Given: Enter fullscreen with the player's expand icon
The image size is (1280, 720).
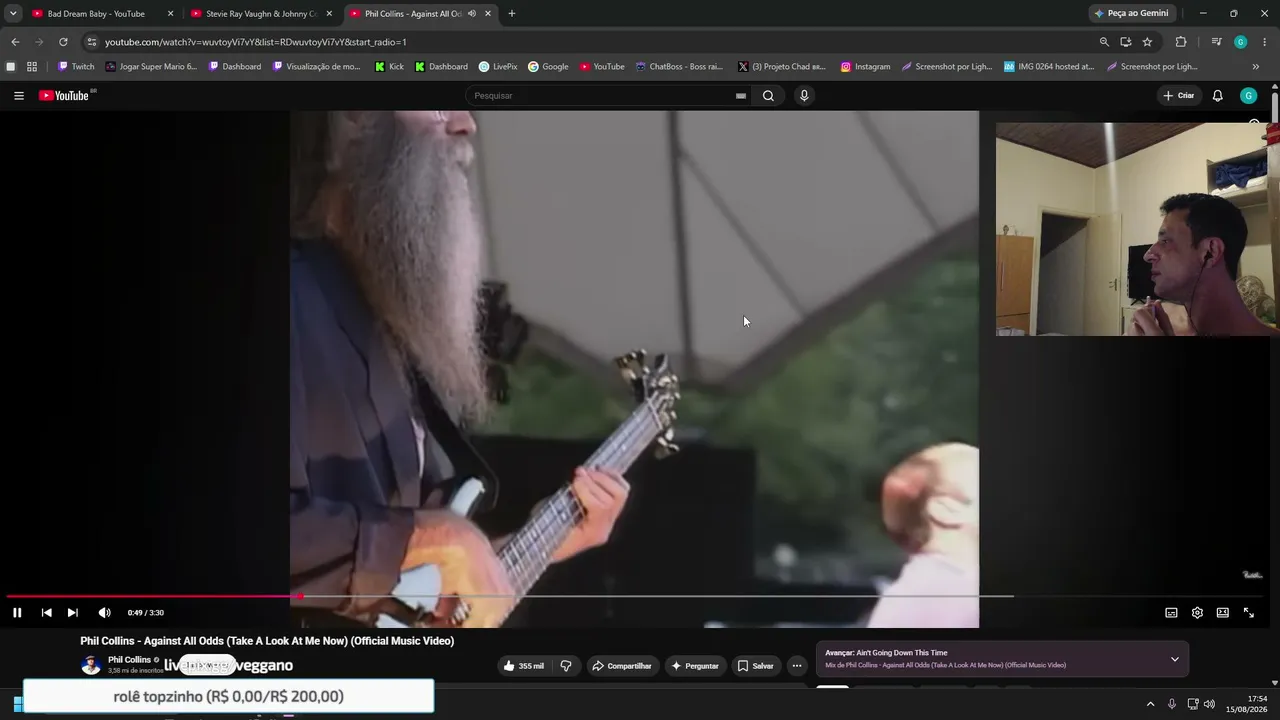Looking at the screenshot, I should point(1249,613).
